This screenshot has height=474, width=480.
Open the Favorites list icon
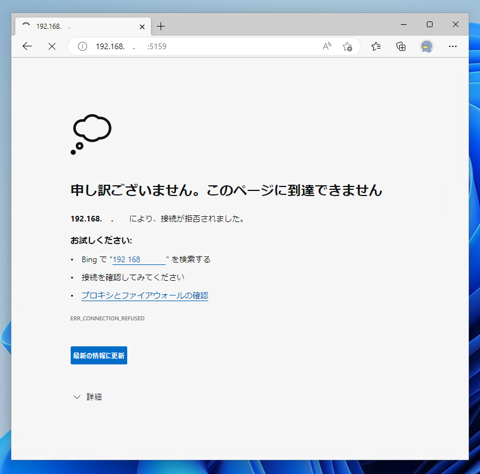click(376, 46)
